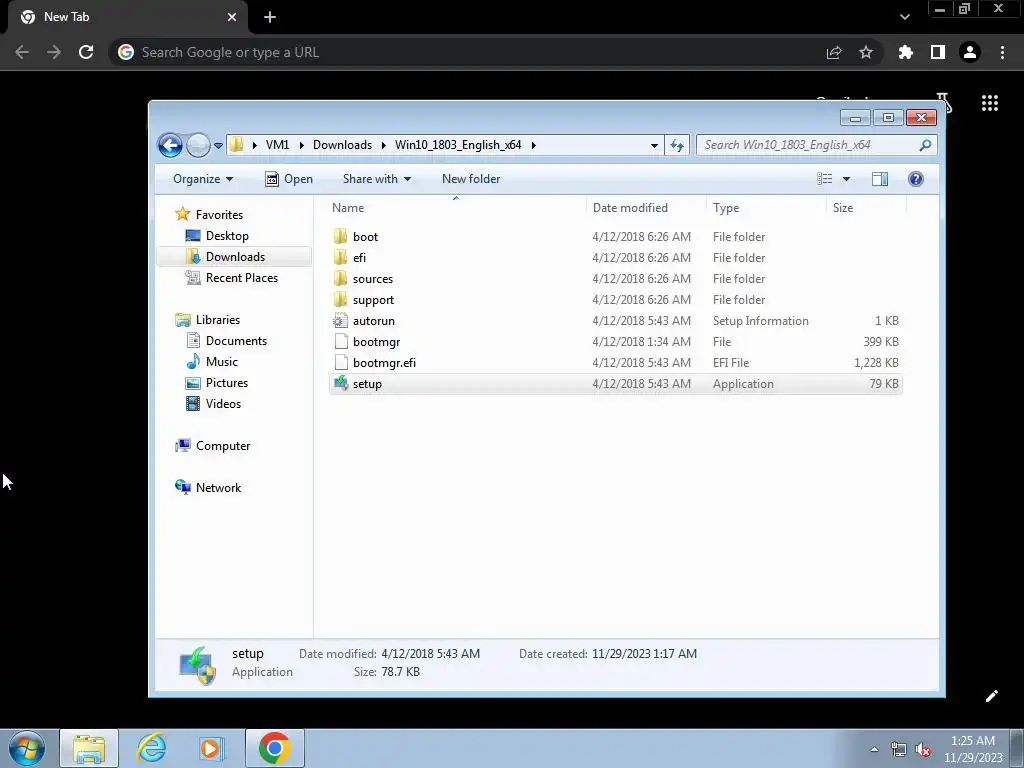This screenshot has height=768, width=1024.
Task: Open the address bar history dropdown
Action: [x=654, y=146]
